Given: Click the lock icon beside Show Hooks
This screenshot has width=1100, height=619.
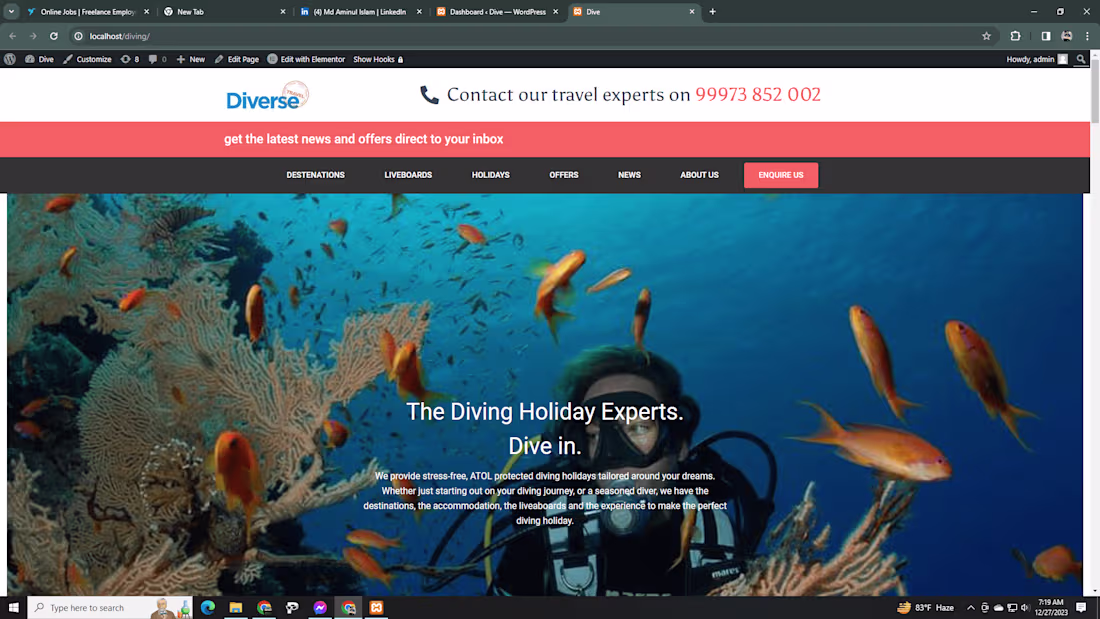Looking at the screenshot, I should click(x=400, y=59).
